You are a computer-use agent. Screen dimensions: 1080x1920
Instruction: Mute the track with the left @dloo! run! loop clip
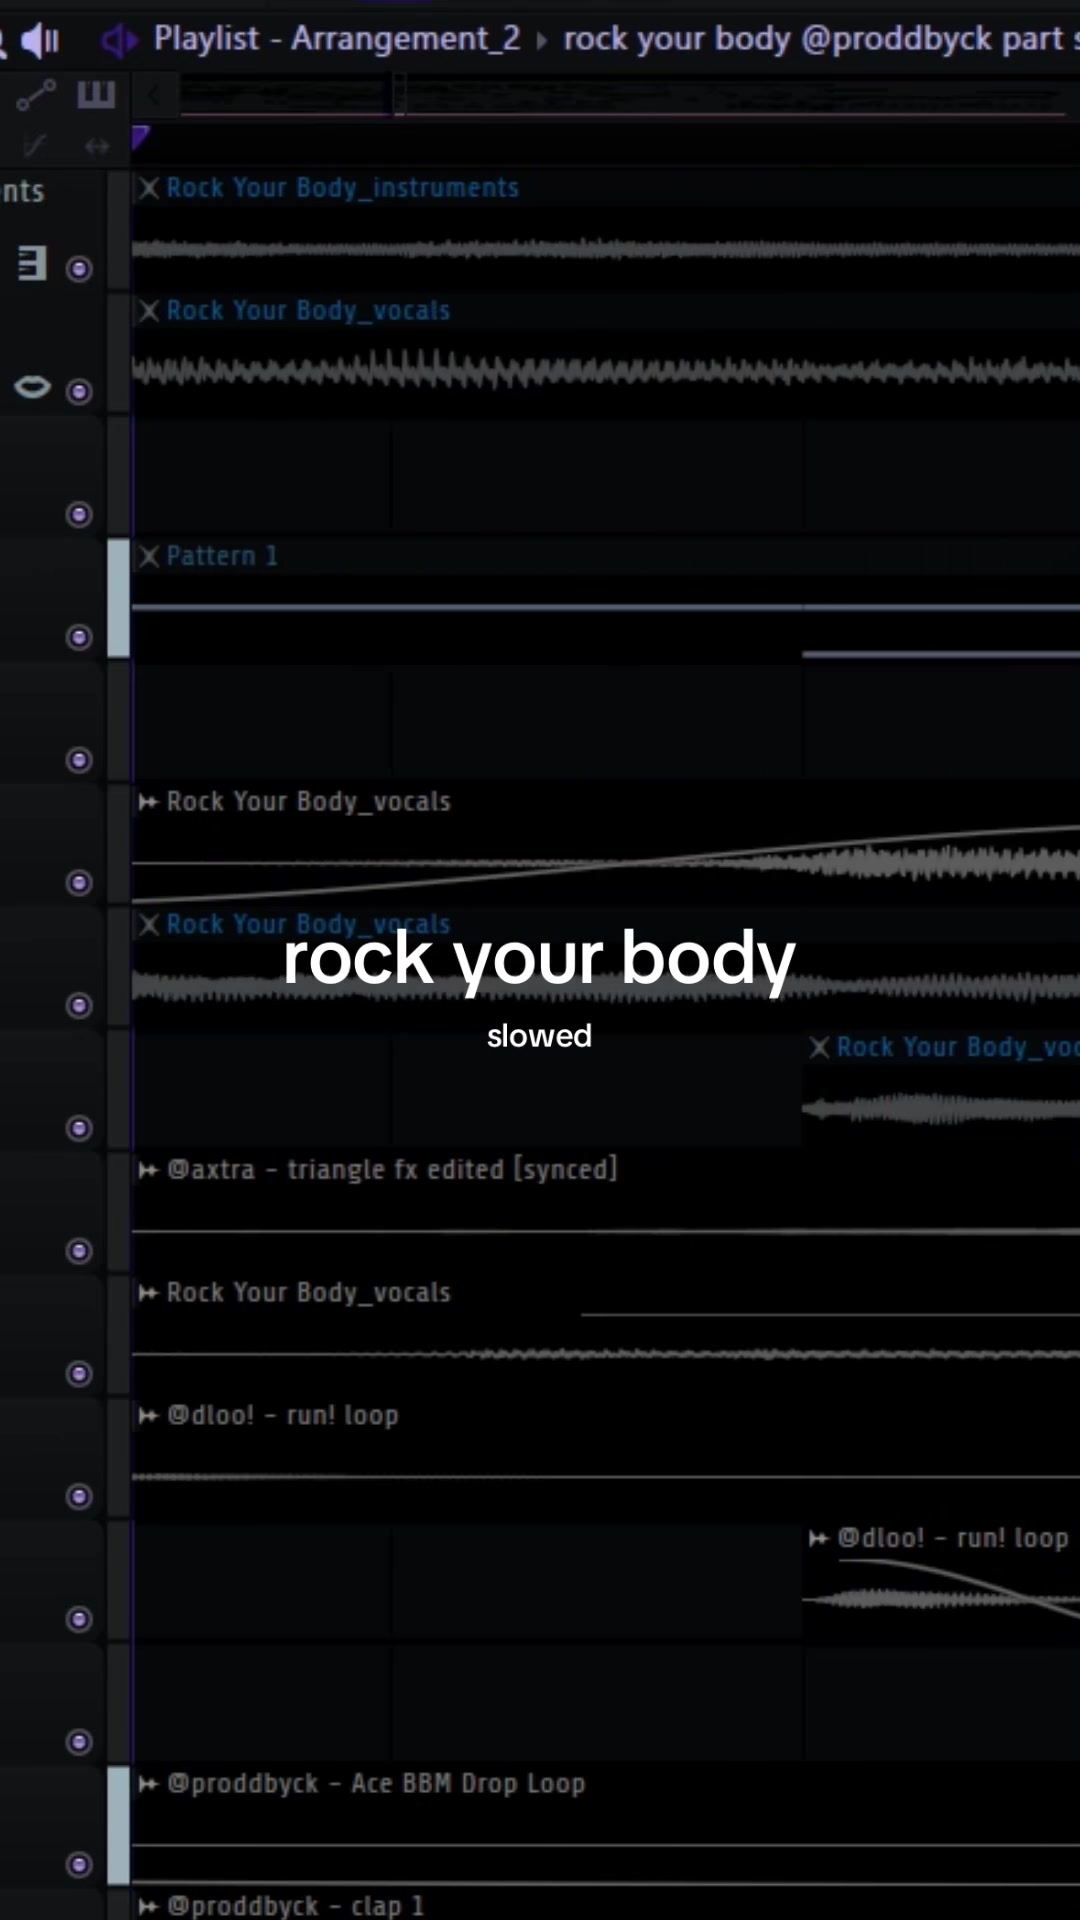[x=79, y=1496]
